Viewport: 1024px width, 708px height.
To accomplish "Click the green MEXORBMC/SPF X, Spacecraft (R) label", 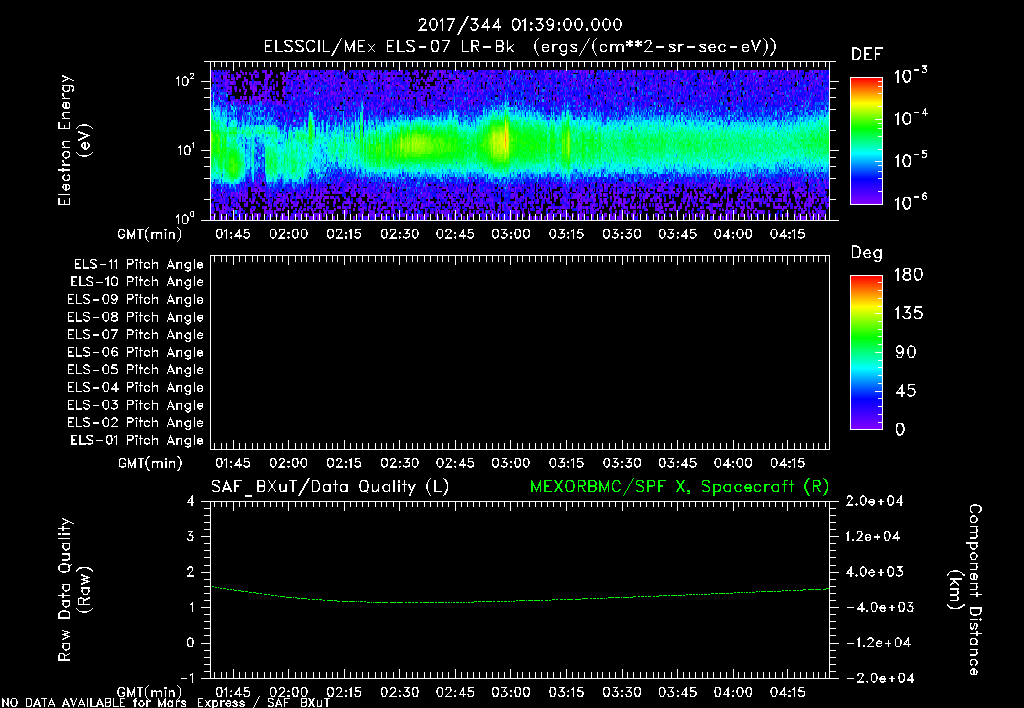I will tap(679, 487).
